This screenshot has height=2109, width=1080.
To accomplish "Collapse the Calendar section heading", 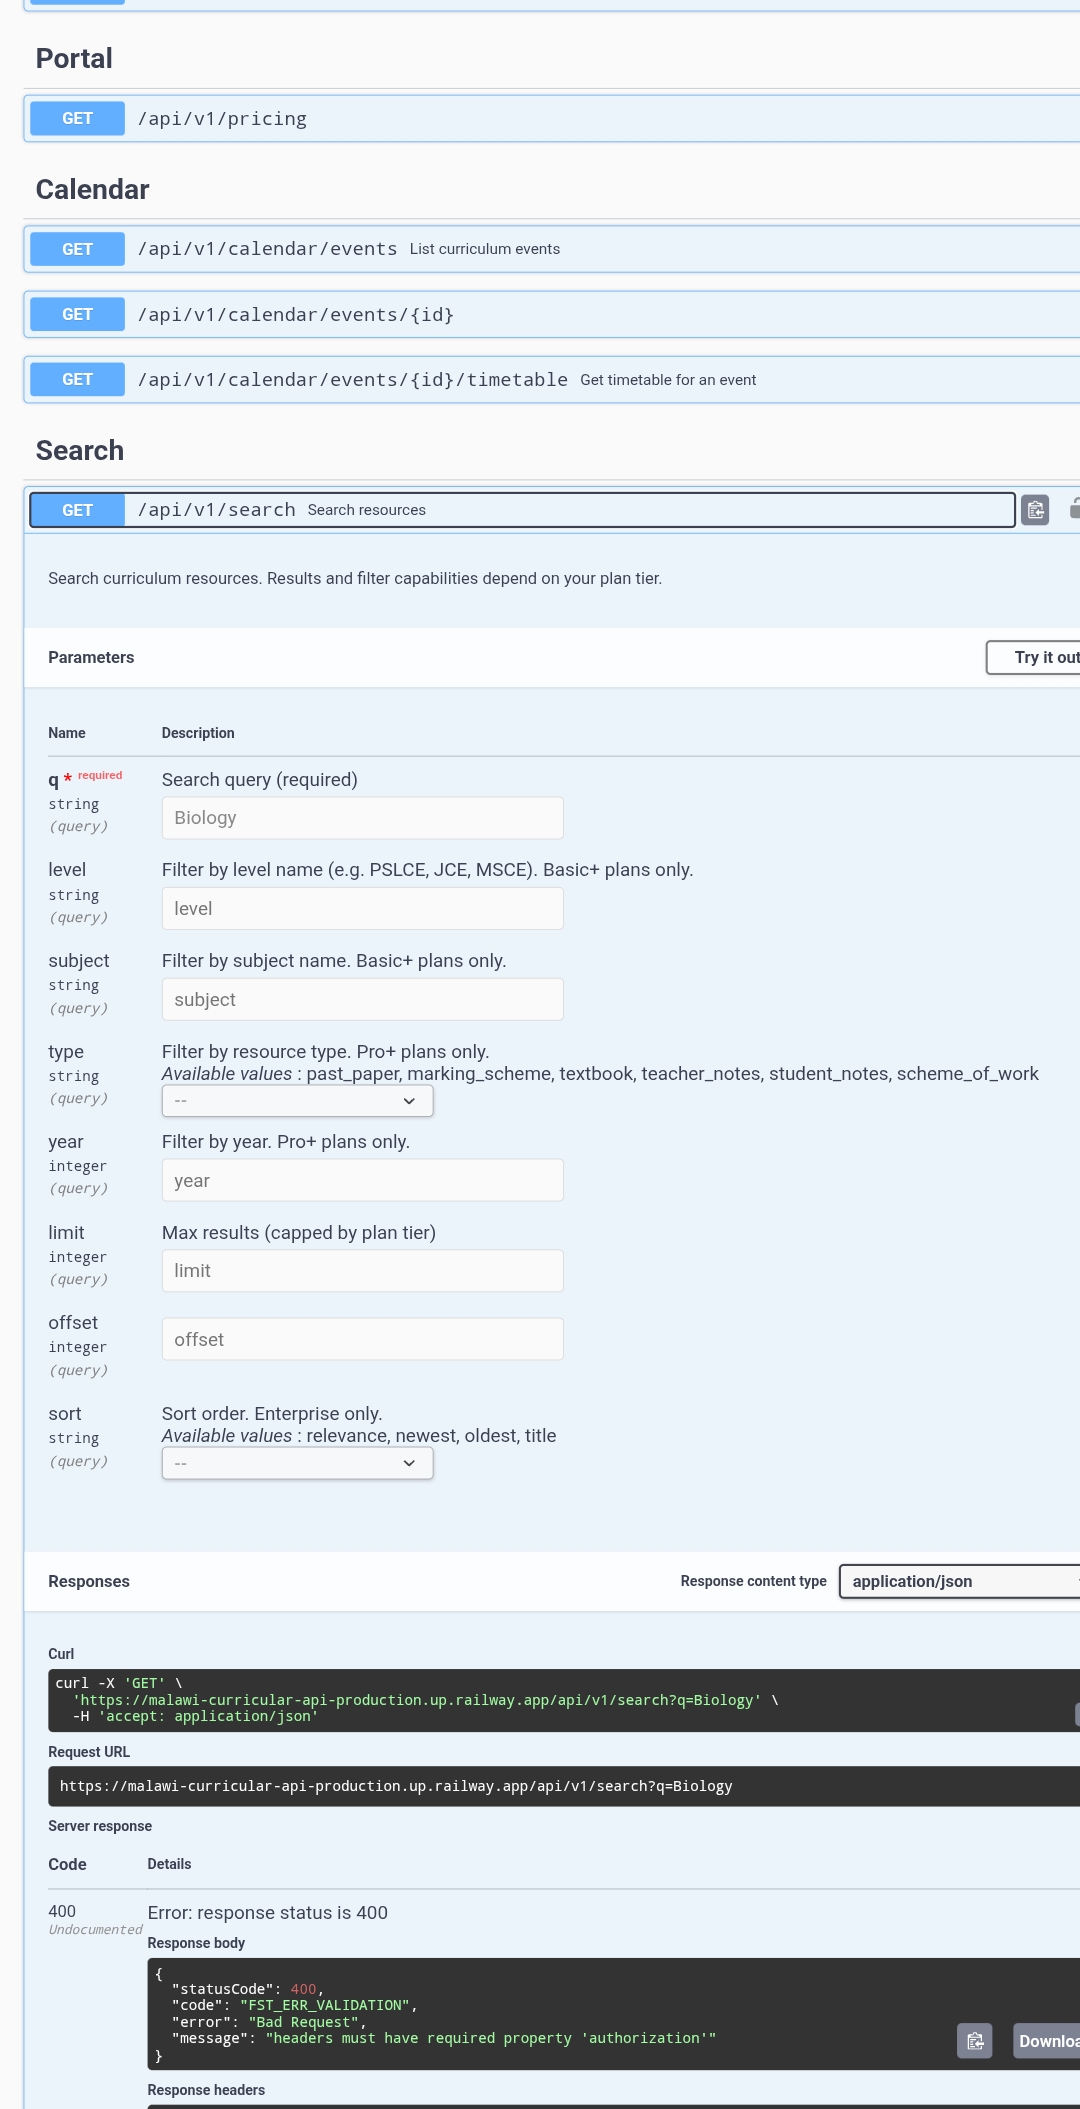I will pos(92,190).
